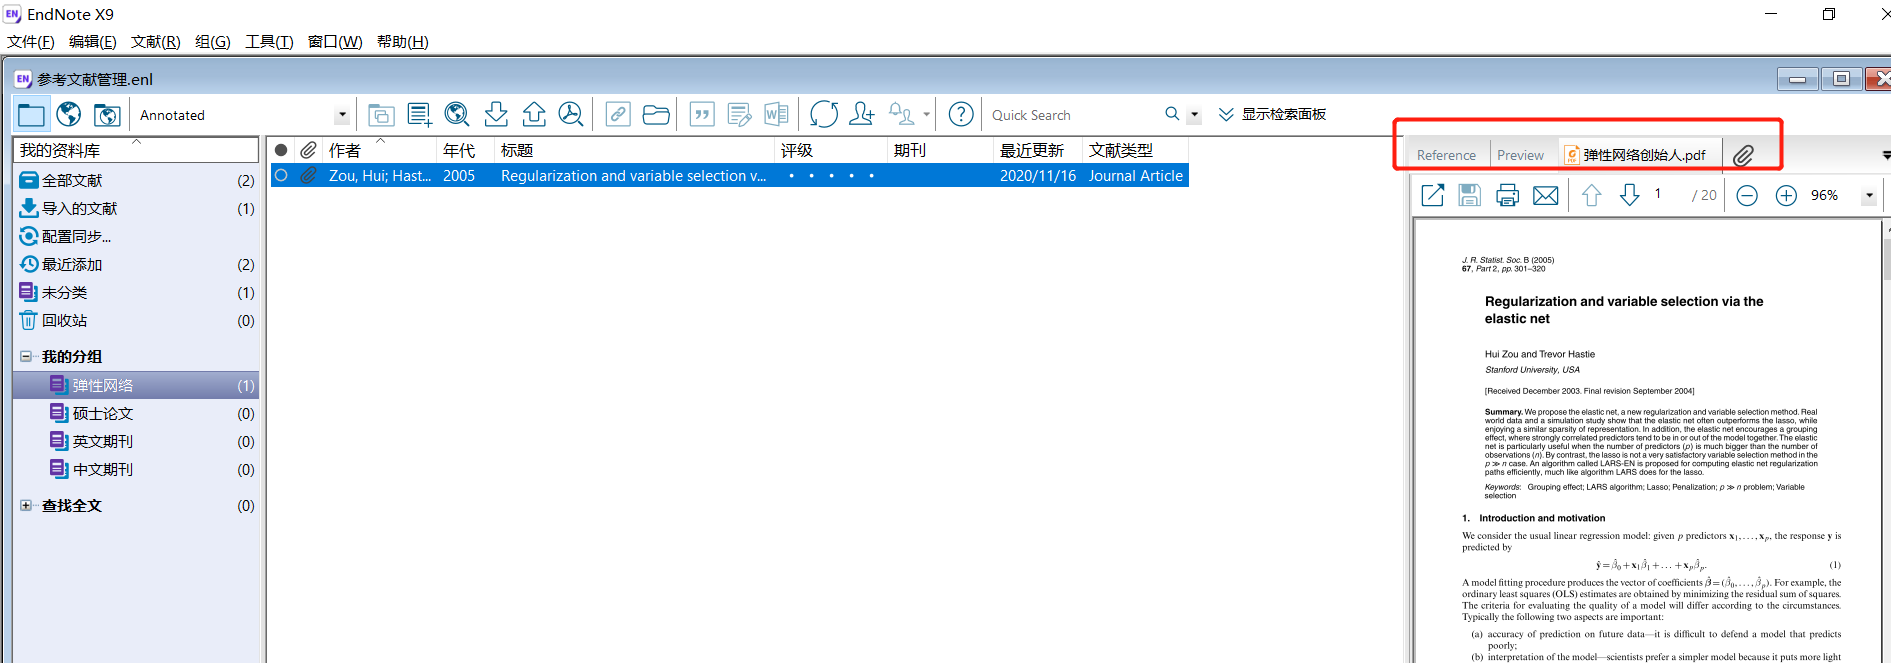Open the 编辑(E) menu

tap(93, 42)
